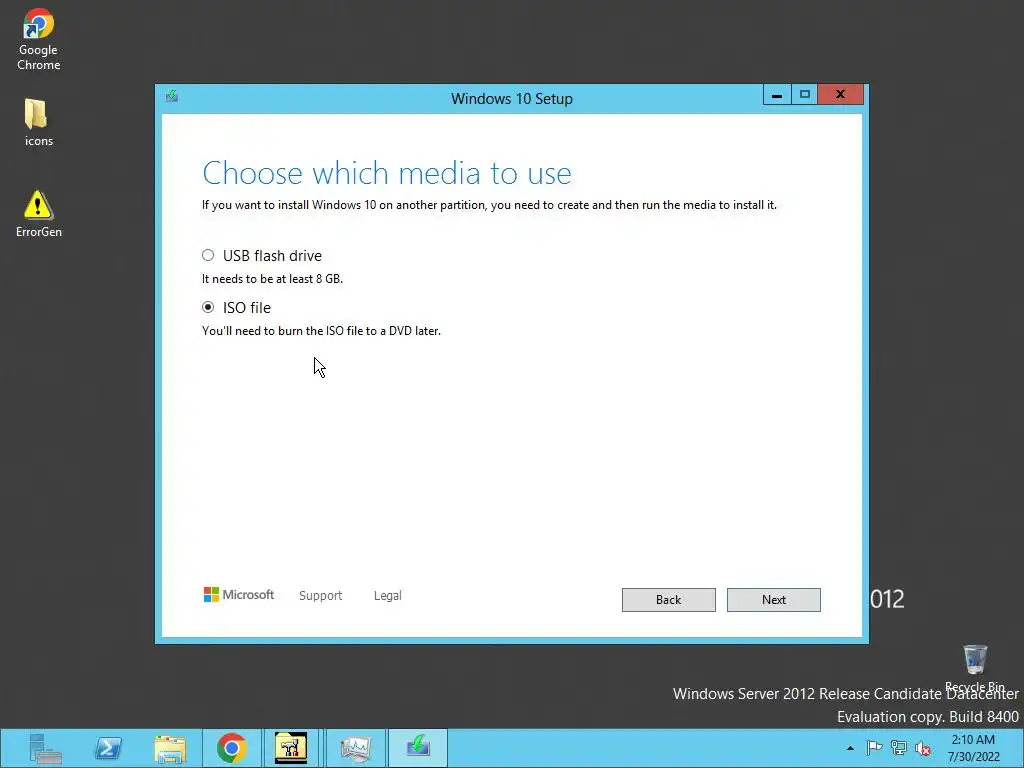Open the clock showing 2:10 AM
Viewport: 1024px width, 768px height.
[973, 748]
